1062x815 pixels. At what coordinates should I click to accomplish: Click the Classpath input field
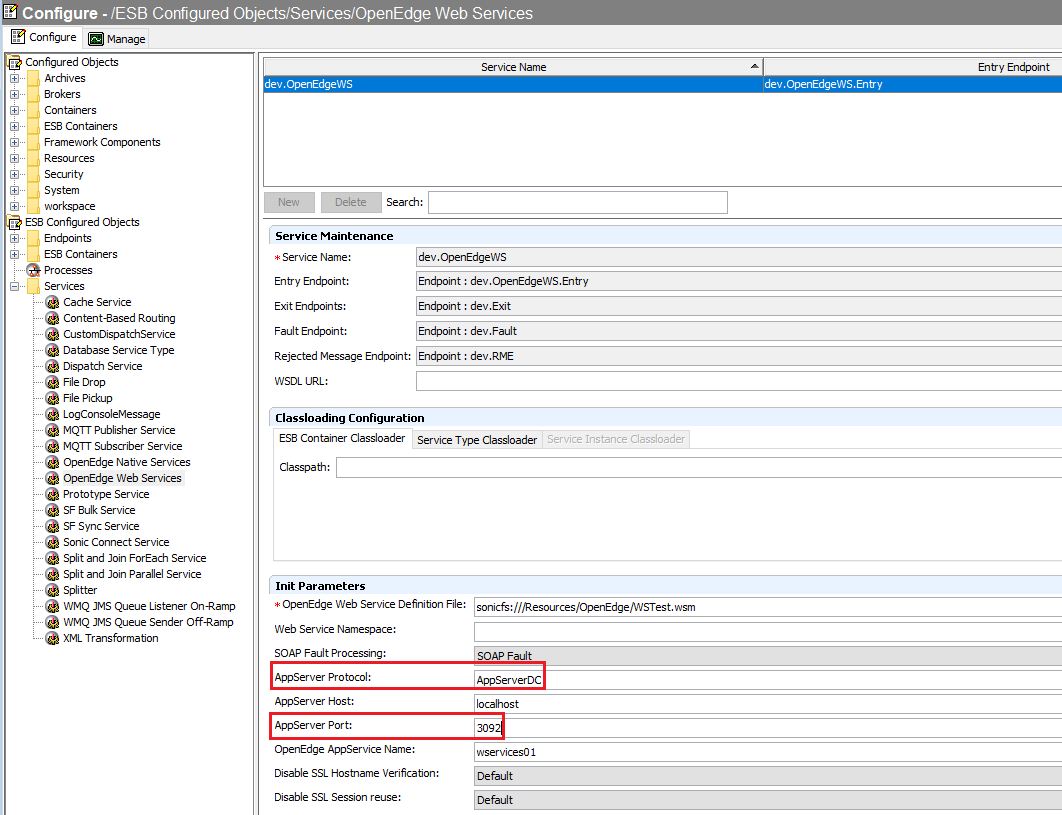(699, 467)
